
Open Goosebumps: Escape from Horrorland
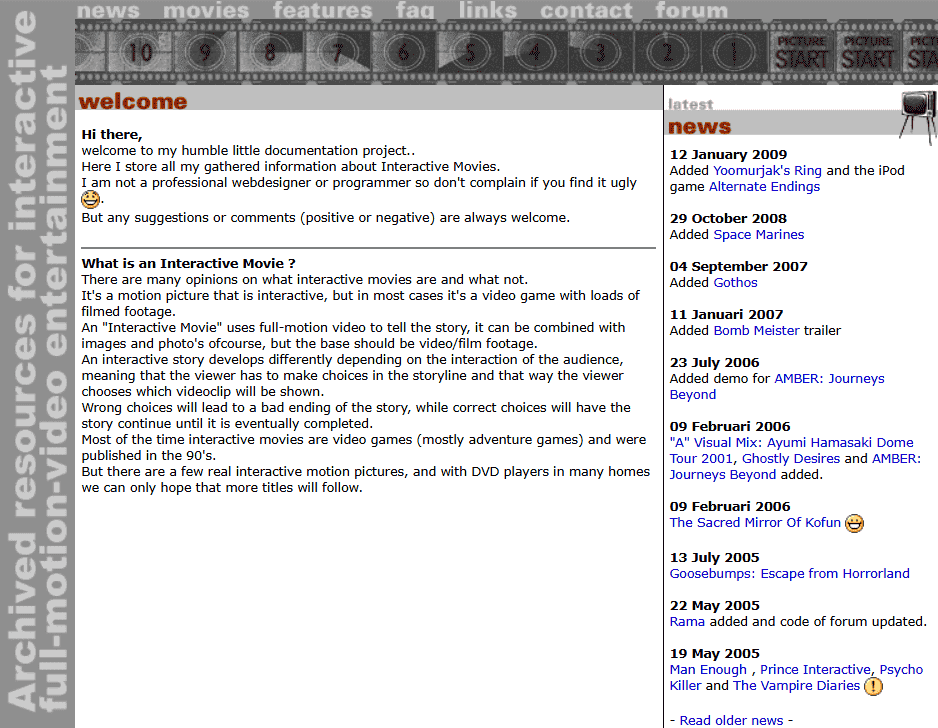click(789, 574)
